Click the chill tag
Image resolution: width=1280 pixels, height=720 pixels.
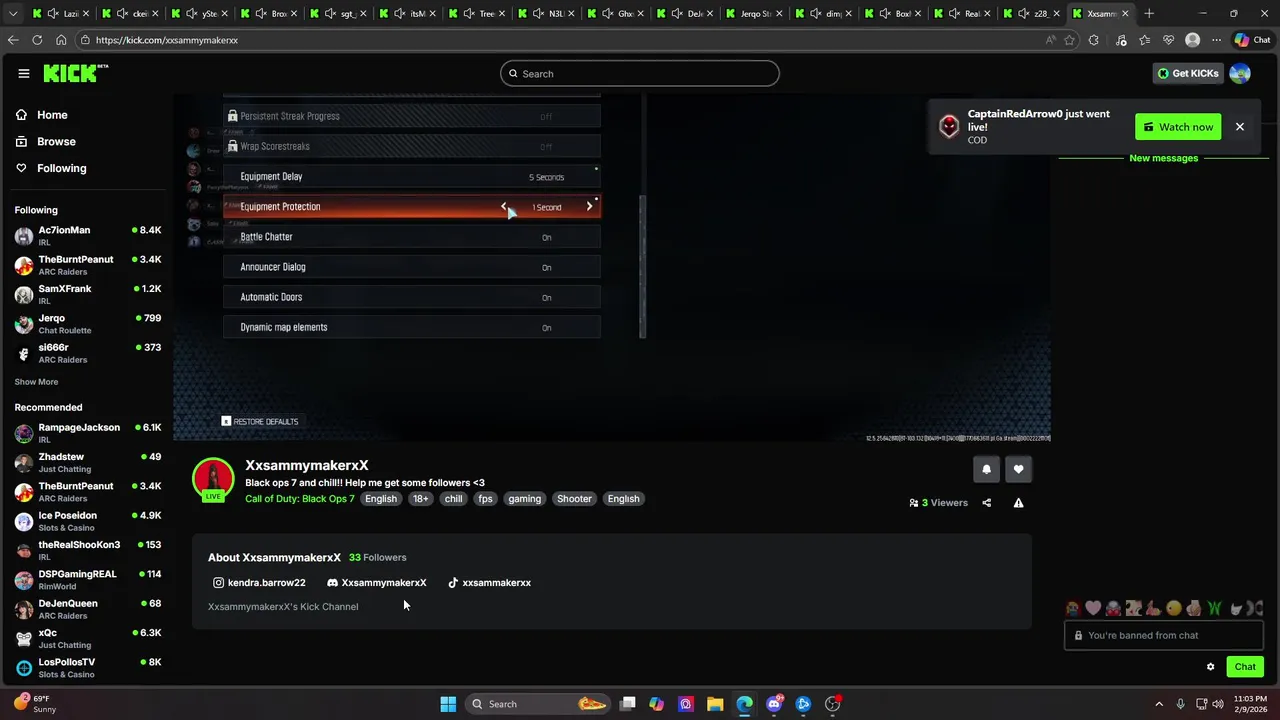(x=453, y=499)
